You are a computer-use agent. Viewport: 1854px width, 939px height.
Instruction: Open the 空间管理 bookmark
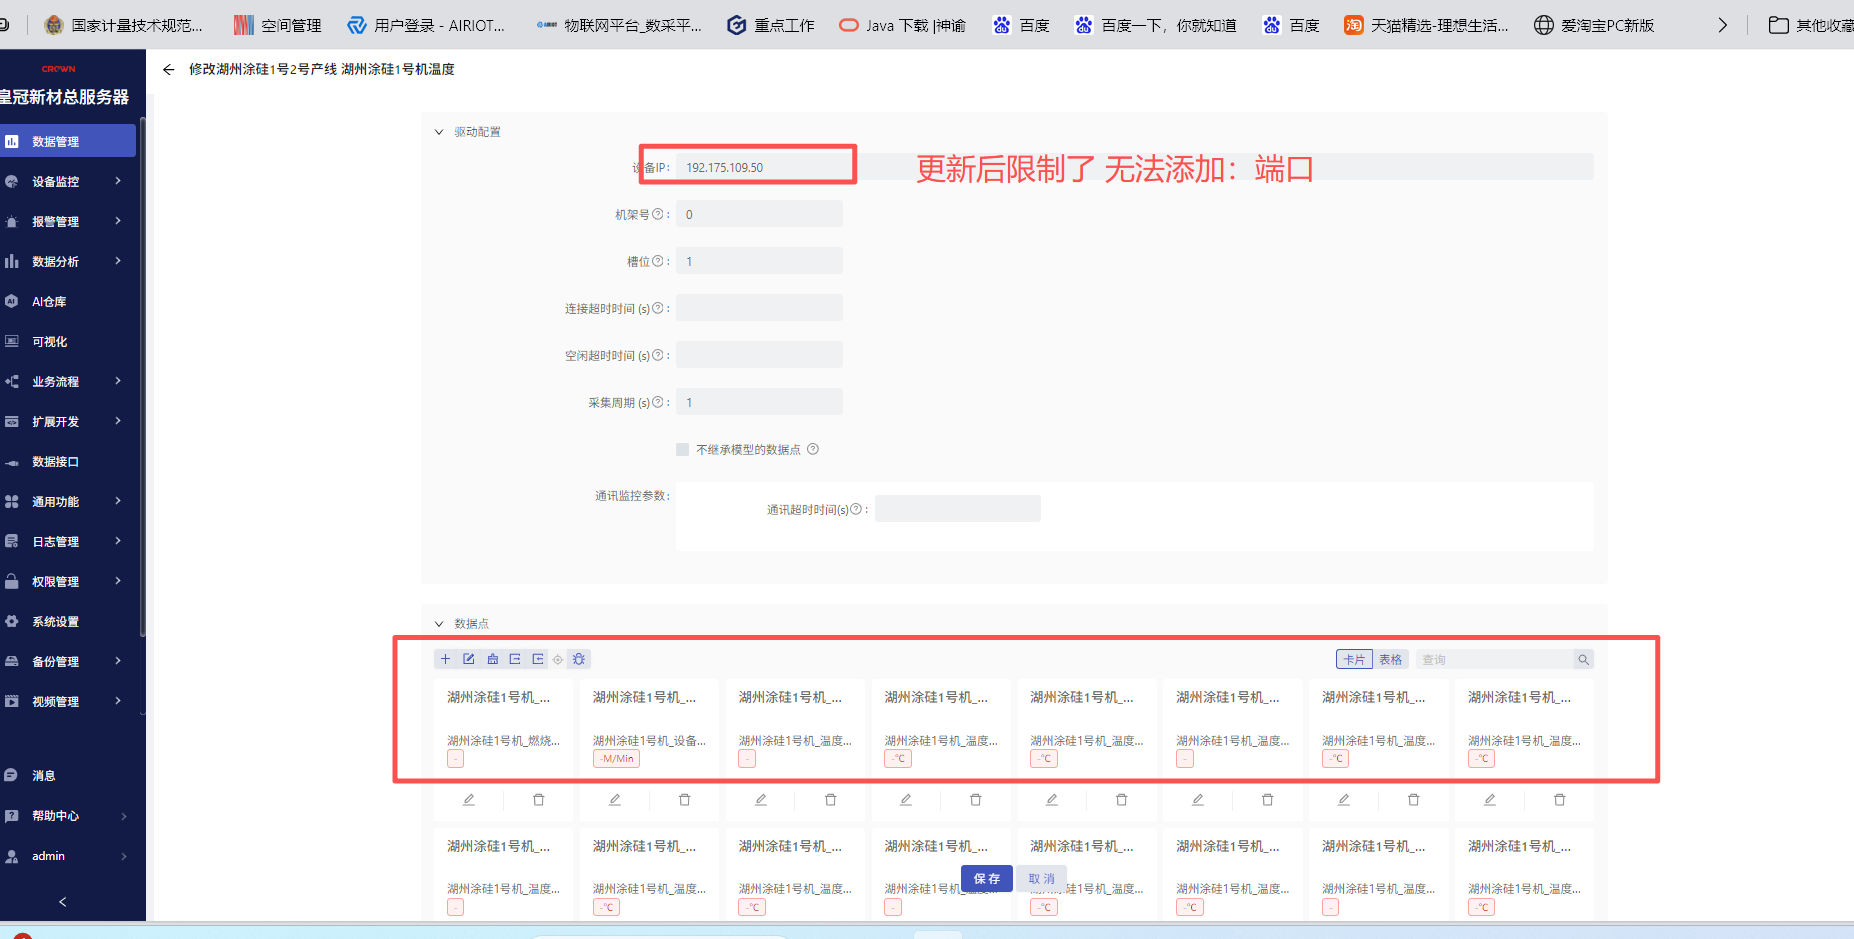278,25
